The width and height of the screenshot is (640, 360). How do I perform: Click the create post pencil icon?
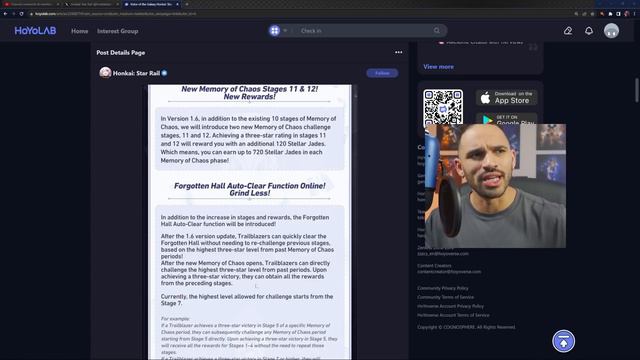[x=568, y=31]
